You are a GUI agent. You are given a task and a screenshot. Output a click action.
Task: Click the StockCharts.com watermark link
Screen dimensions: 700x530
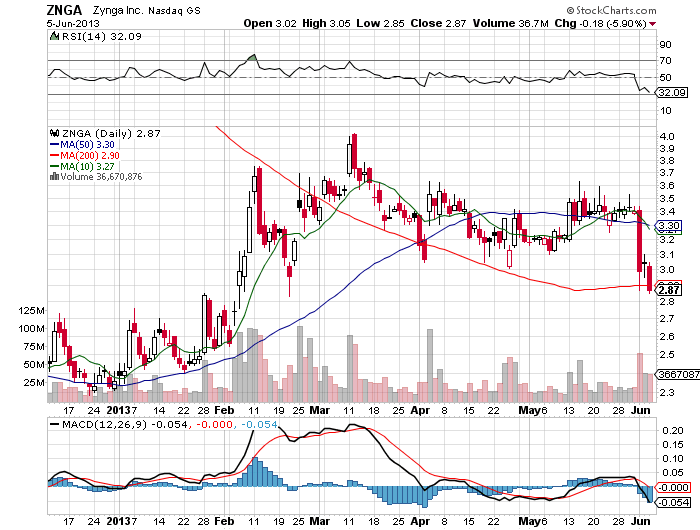611,10
